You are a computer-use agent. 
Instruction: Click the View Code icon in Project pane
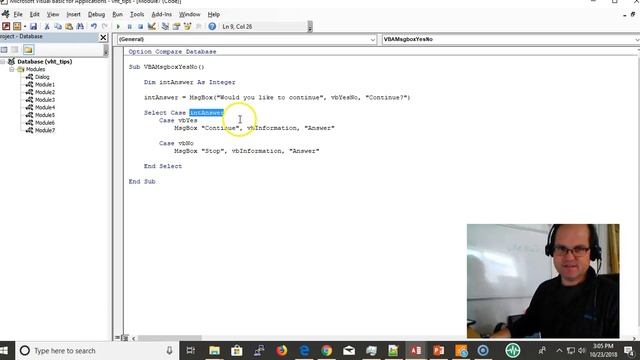(x=4, y=50)
